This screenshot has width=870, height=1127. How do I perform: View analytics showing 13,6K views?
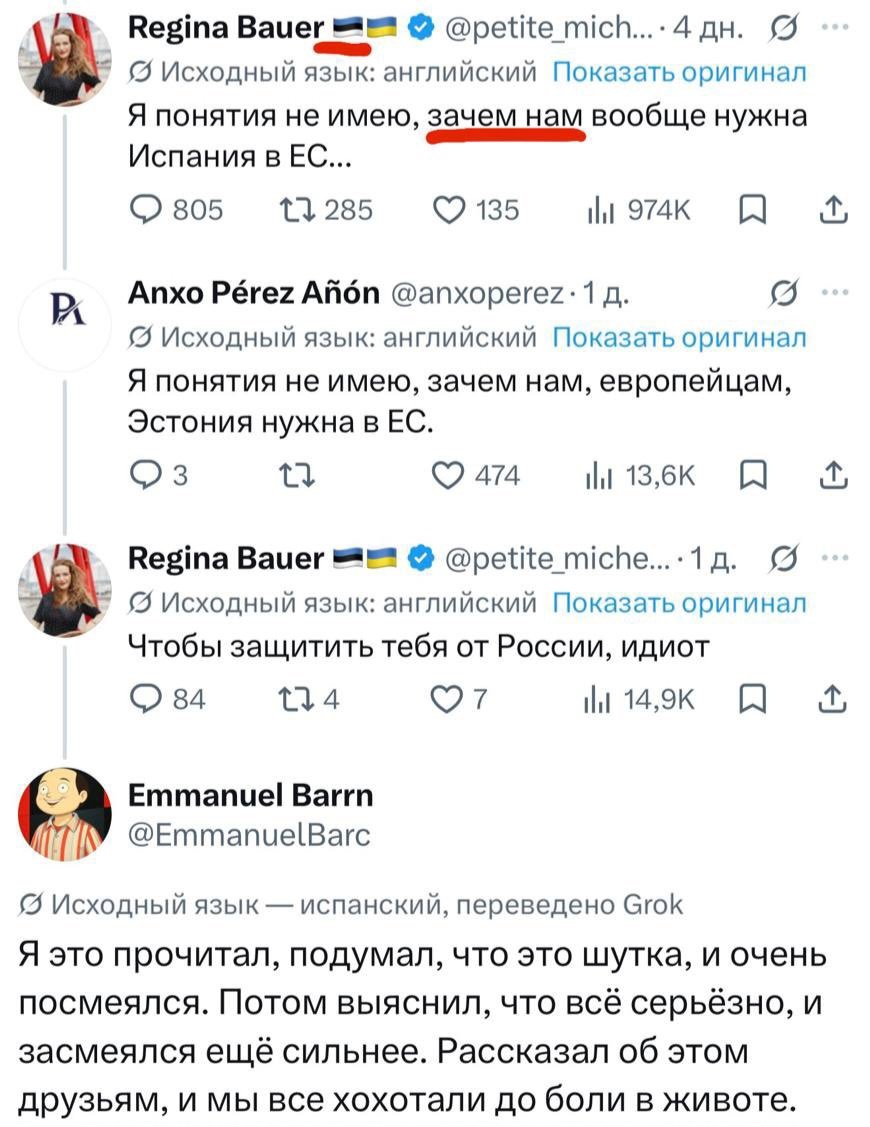[x=641, y=476]
